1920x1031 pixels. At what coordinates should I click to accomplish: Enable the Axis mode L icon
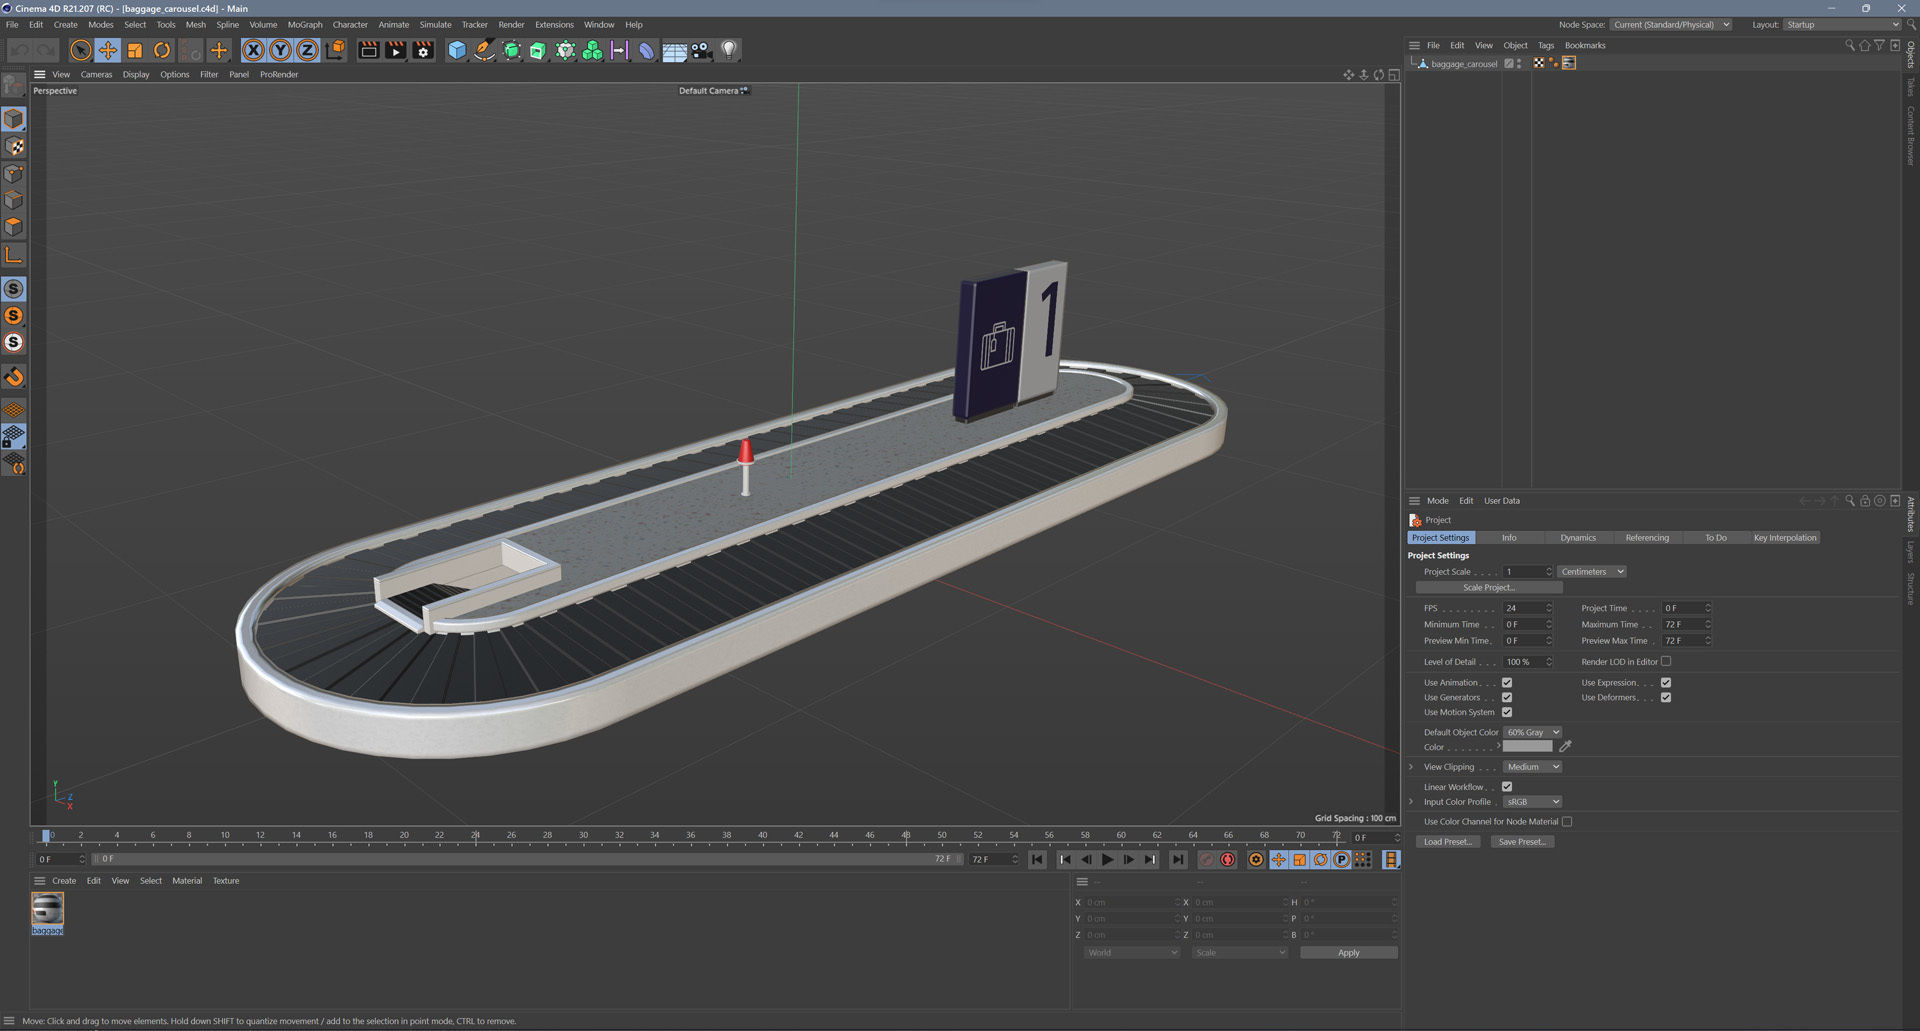(14, 255)
